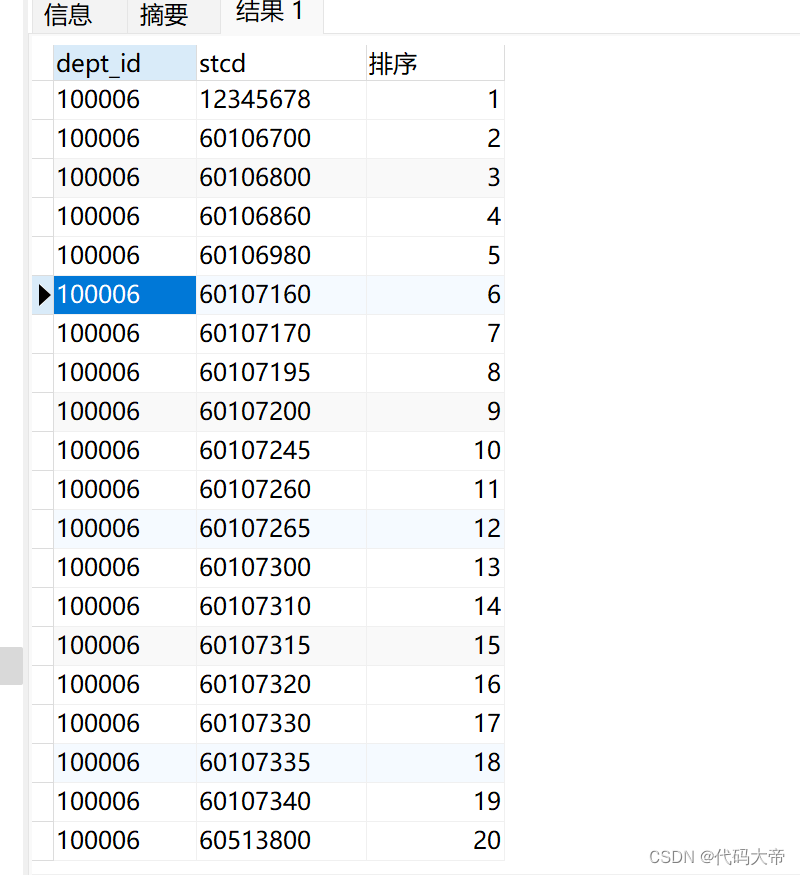Click dept_id cell in row with 60513800
800x875 pixels.
[x=125, y=840]
